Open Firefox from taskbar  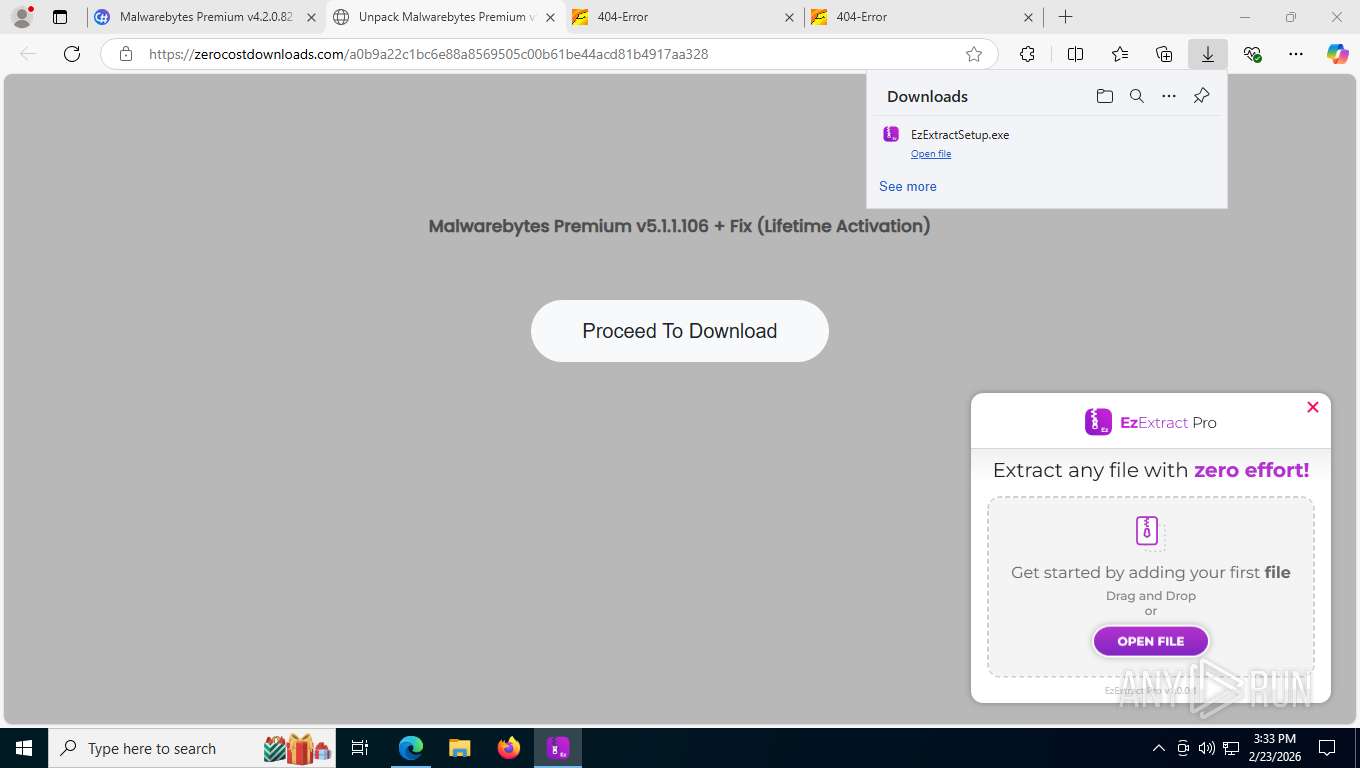(509, 748)
